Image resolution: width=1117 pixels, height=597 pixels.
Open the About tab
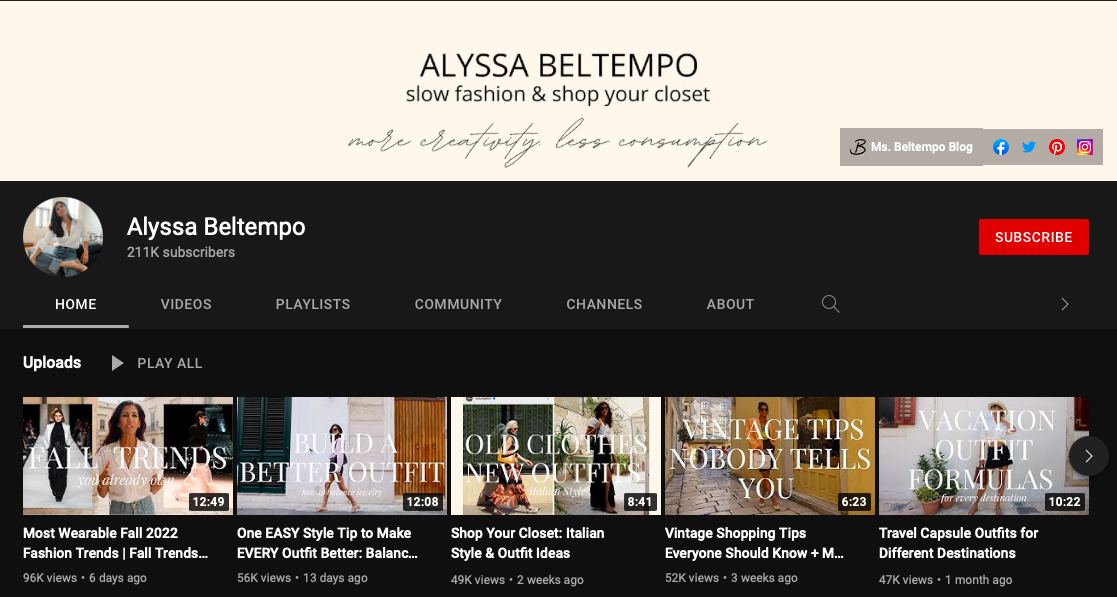click(730, 304)
